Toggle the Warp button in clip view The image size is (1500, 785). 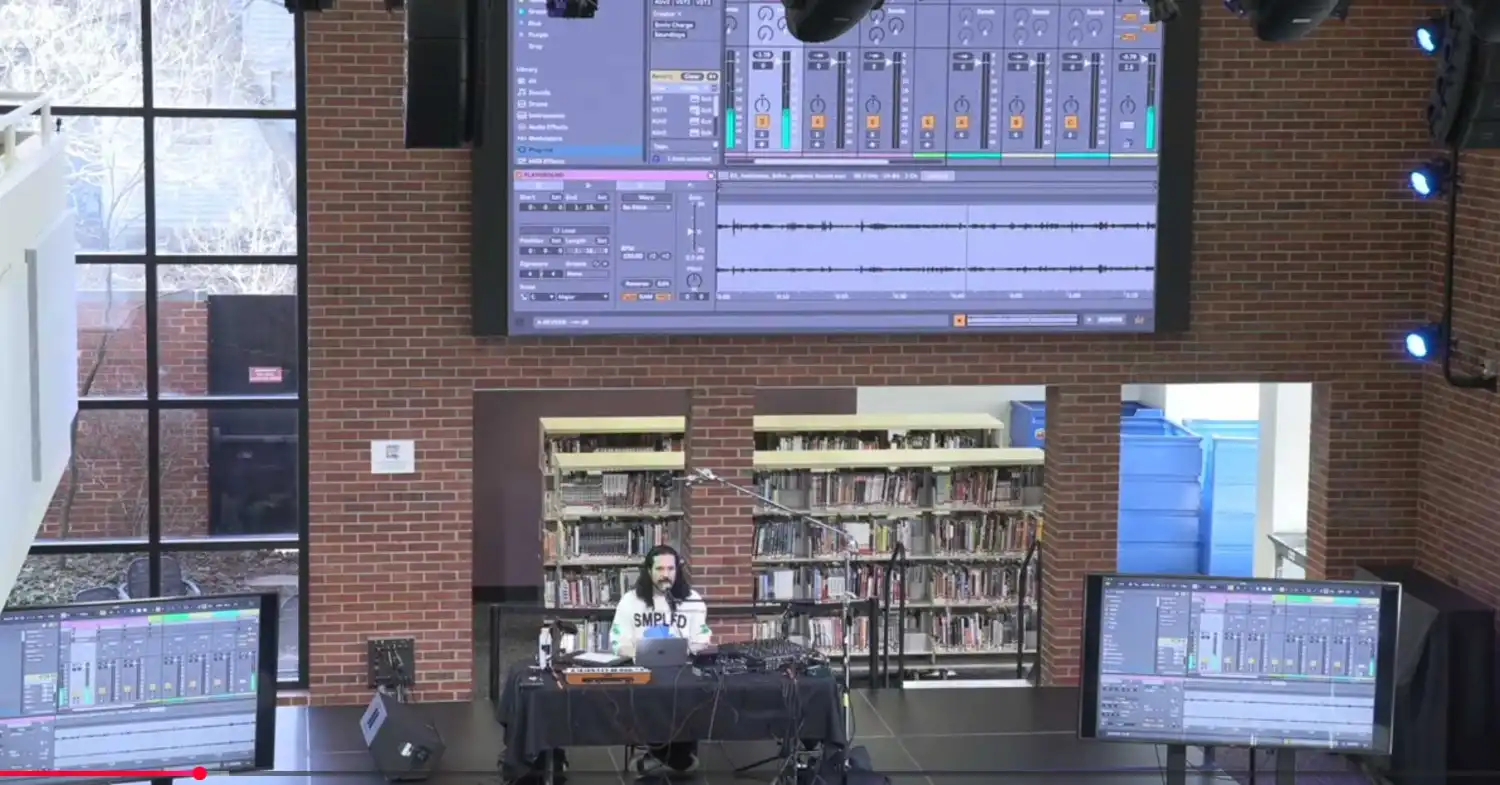(645, 197)
